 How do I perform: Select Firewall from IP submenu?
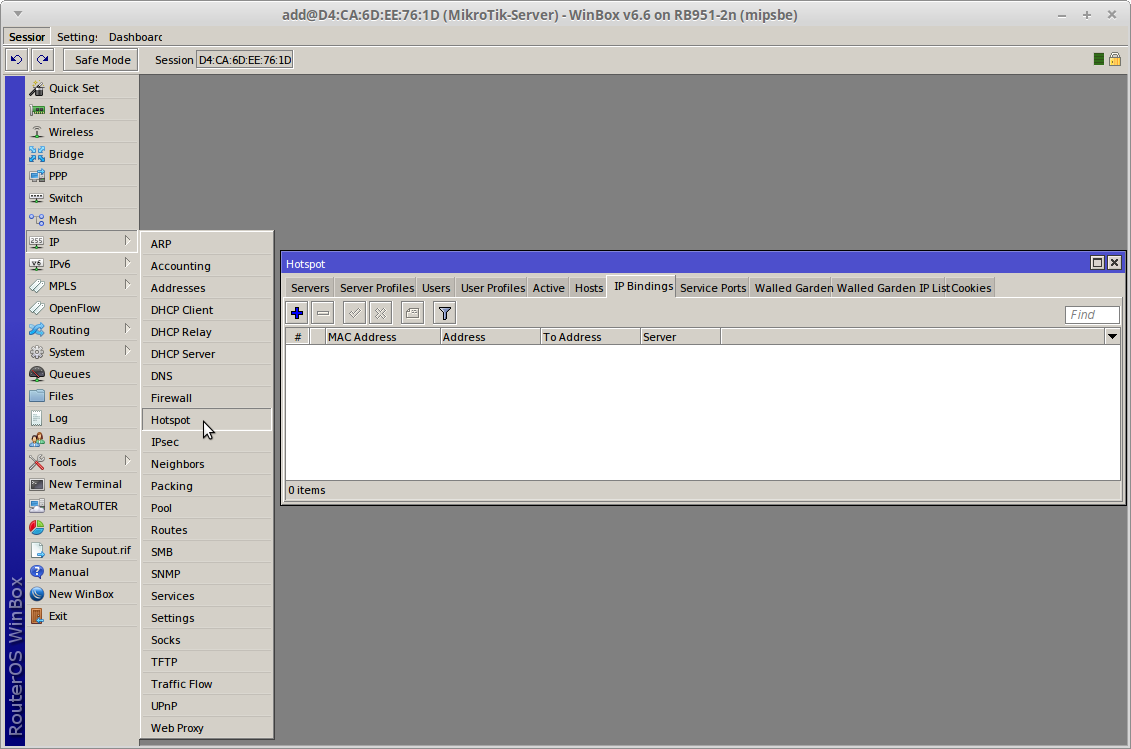pyautogui.click(x=207, y=398)
